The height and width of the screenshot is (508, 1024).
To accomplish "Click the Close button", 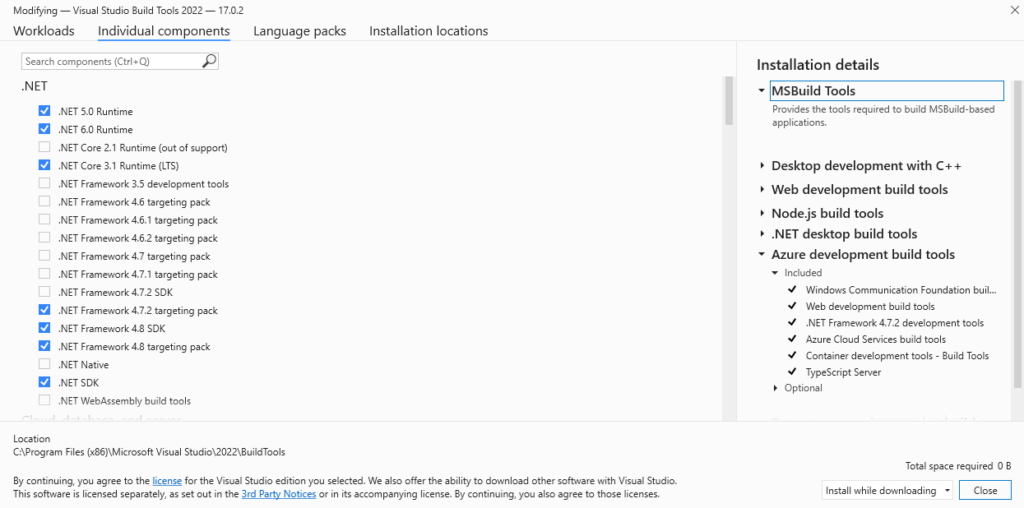I will click(x=985, y=490).
